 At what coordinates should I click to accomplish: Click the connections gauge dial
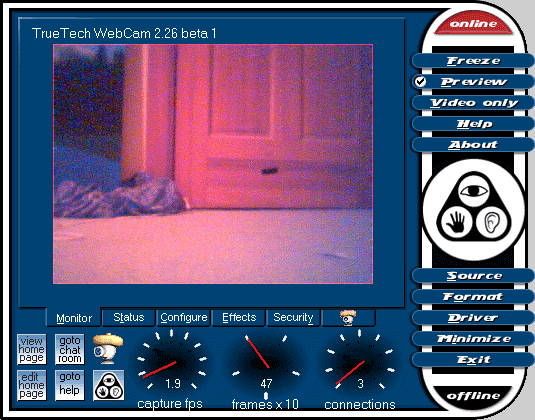pyautogui.click(x=360, y=362)
